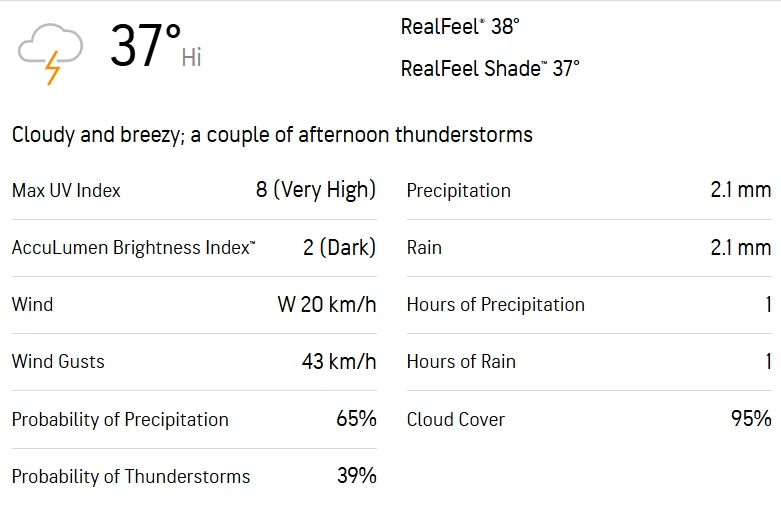Select the 39% thunderstorm probability value

(356, 476)
